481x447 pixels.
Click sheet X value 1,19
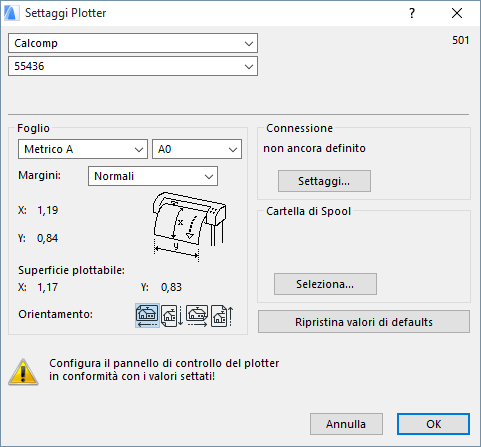tap(48, 210)
